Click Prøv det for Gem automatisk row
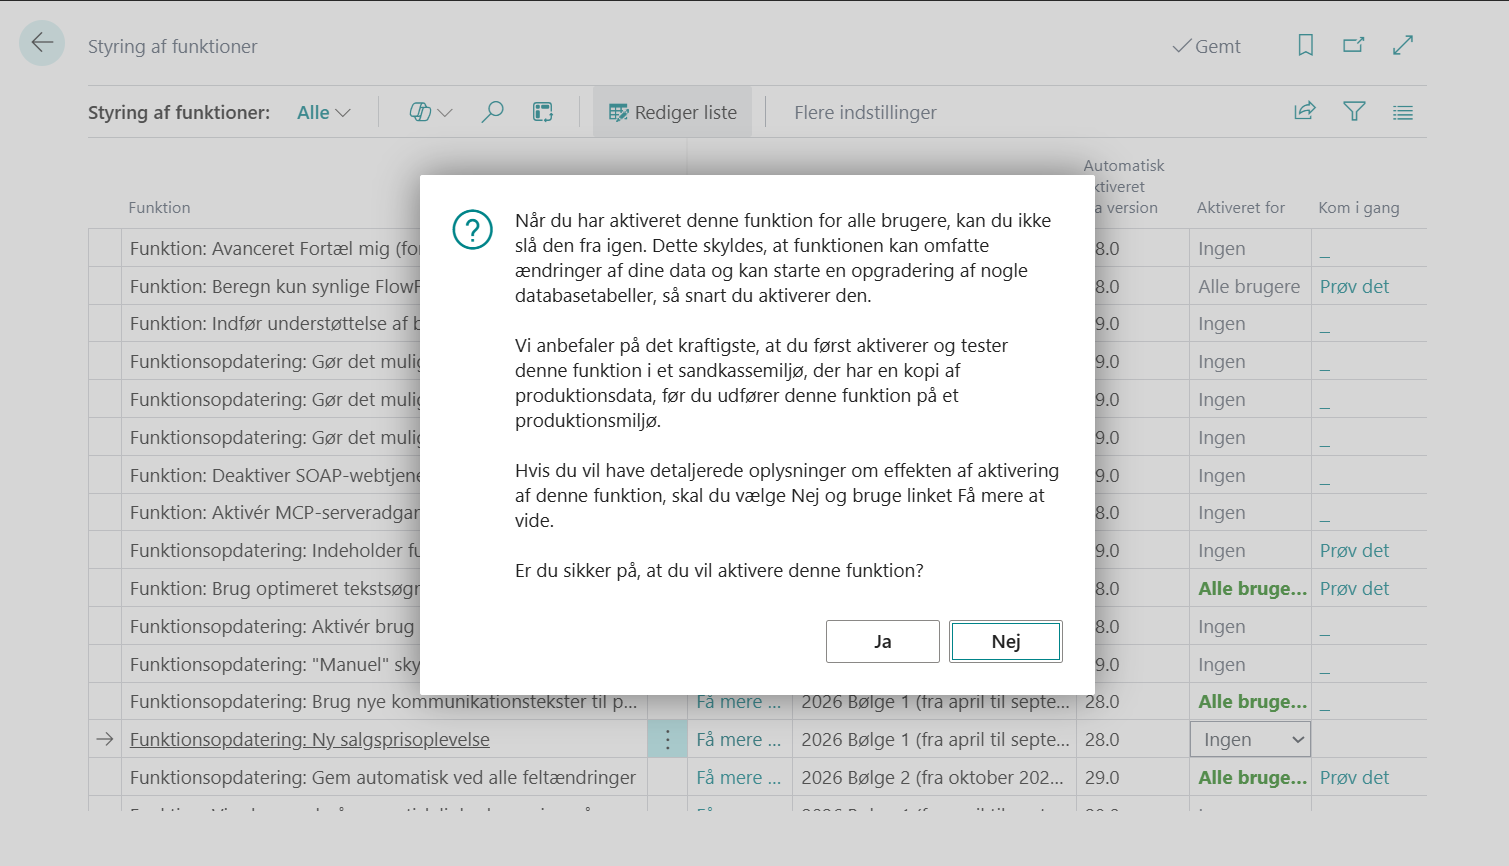The width and height of the screenshot is (1509, 866). (x=1354, y=778)
